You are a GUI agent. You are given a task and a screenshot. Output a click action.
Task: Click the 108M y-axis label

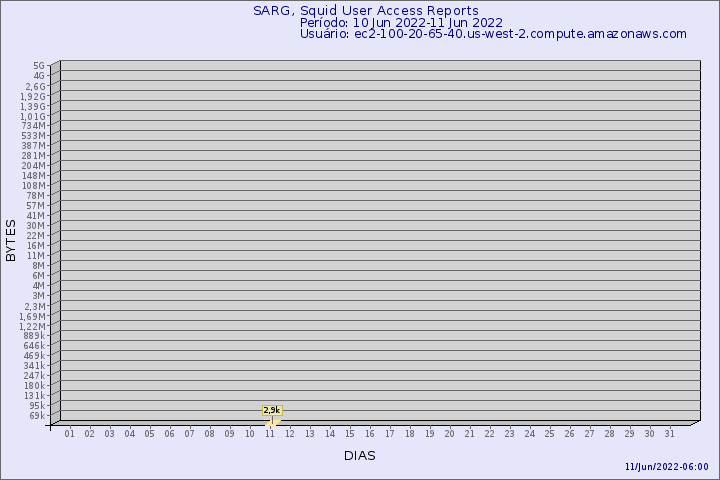click(34, 186)
